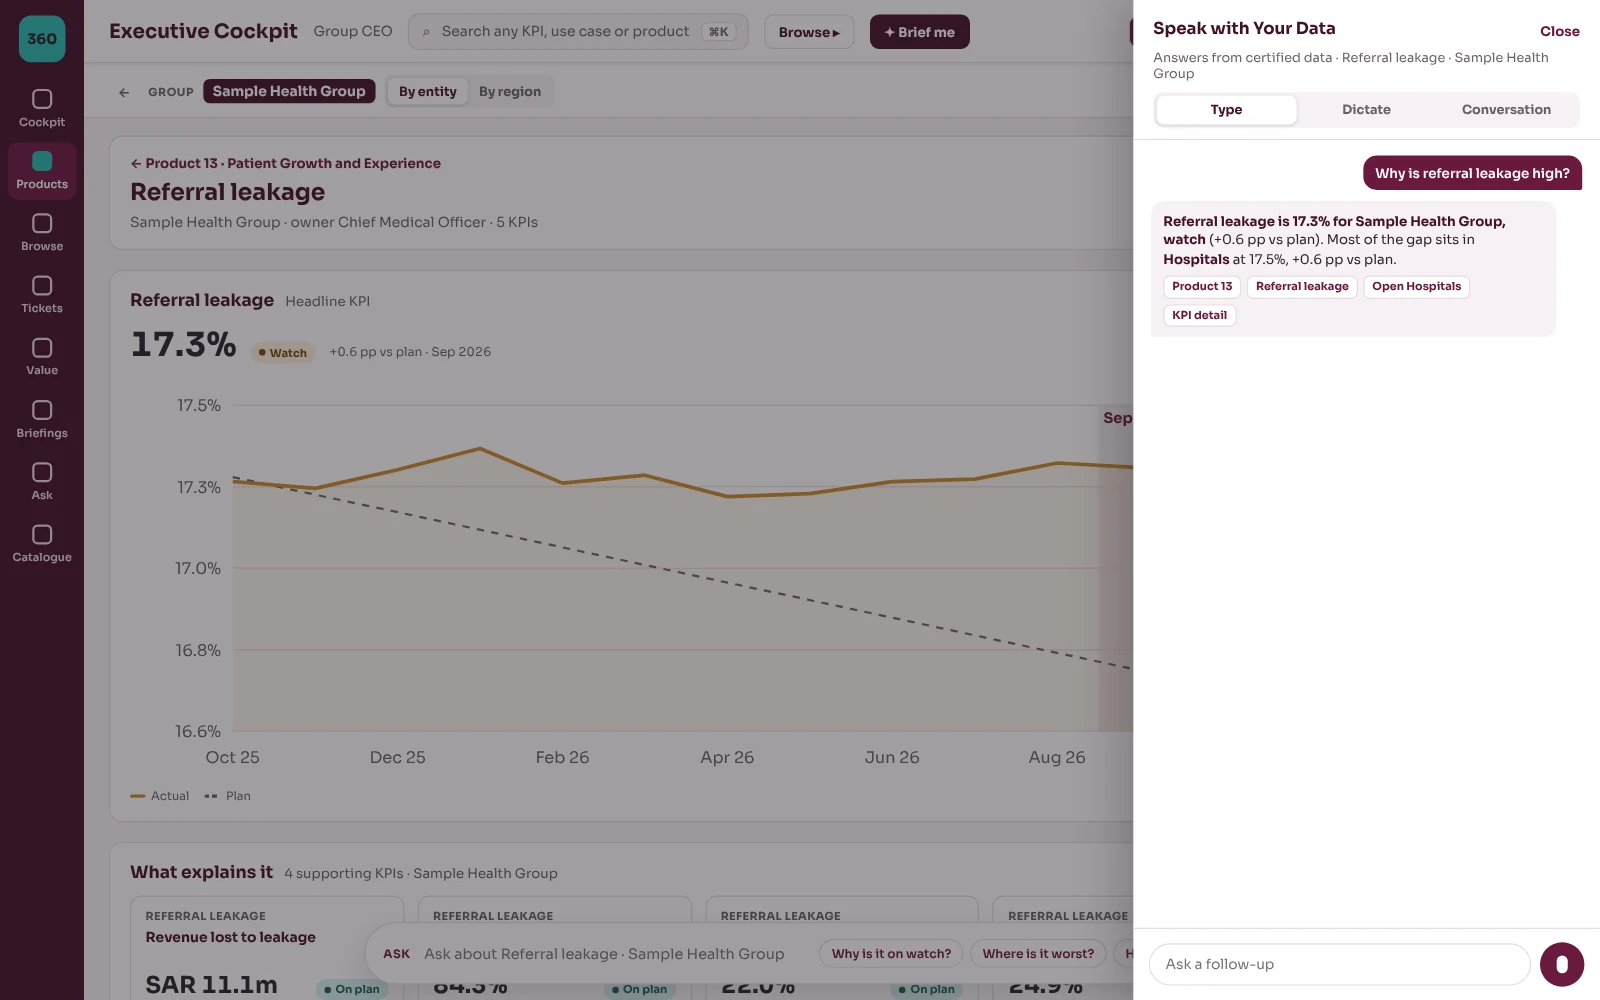Click the Product 13 answer chip
The image size is (1600, 1000).
pos(1202,287)
